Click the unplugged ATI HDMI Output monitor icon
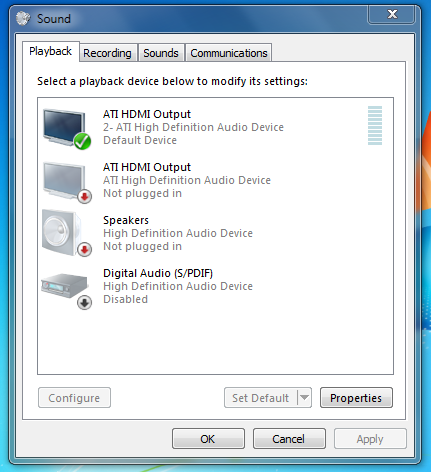The width and height of the screenshot is (431, 472). (x=64, y=181)
